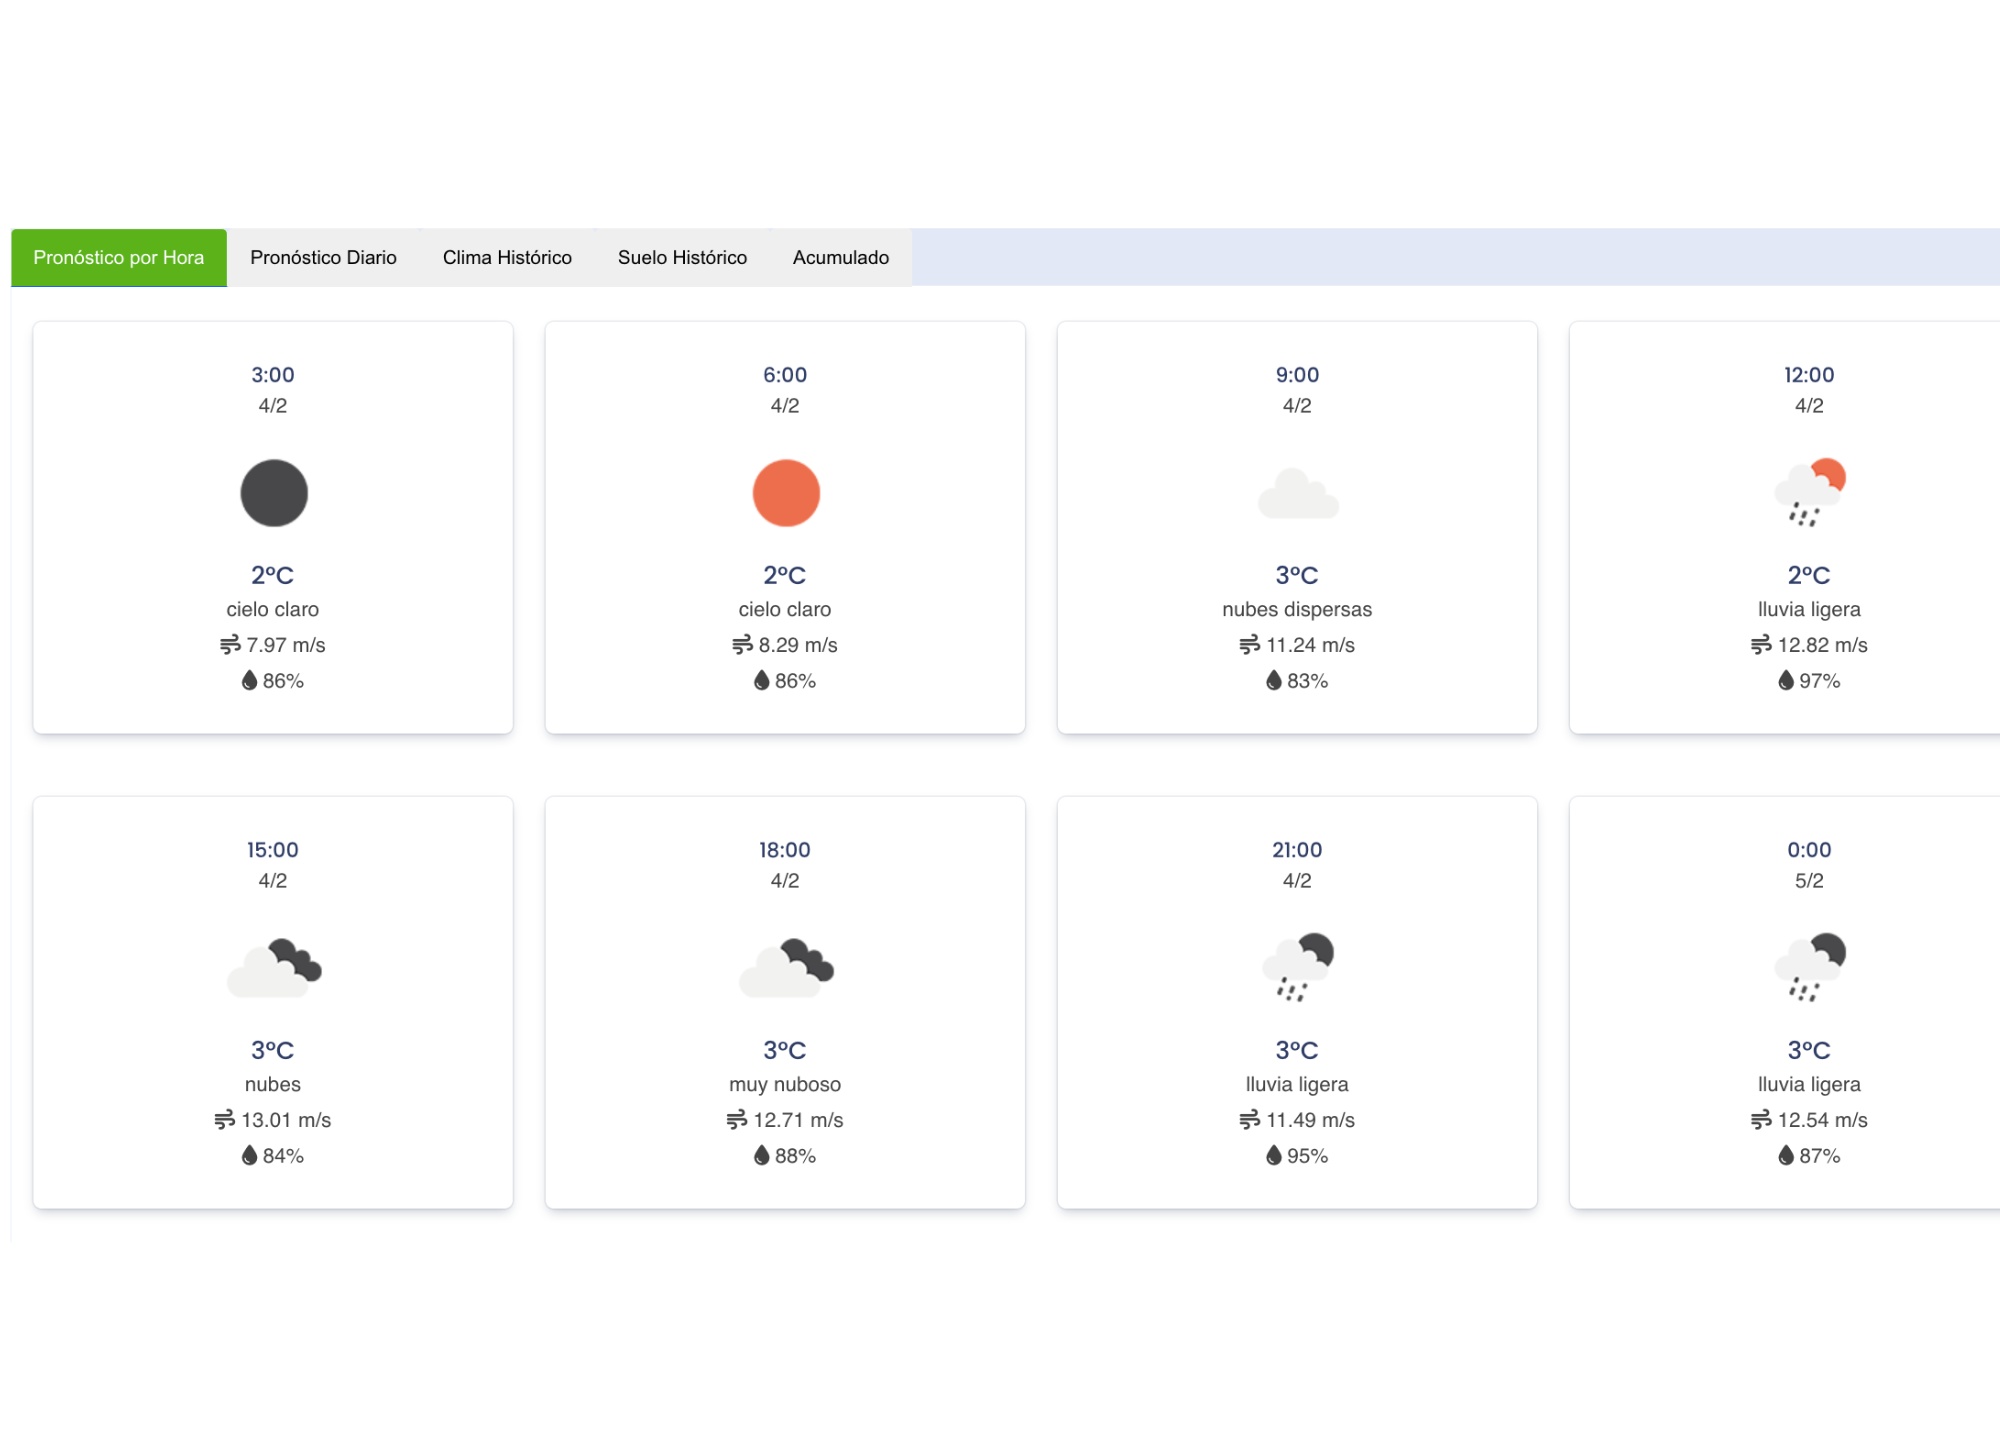Click the night rain icon at 0:00
Screen dimensions: 2000x1448
click(1809, 968)
